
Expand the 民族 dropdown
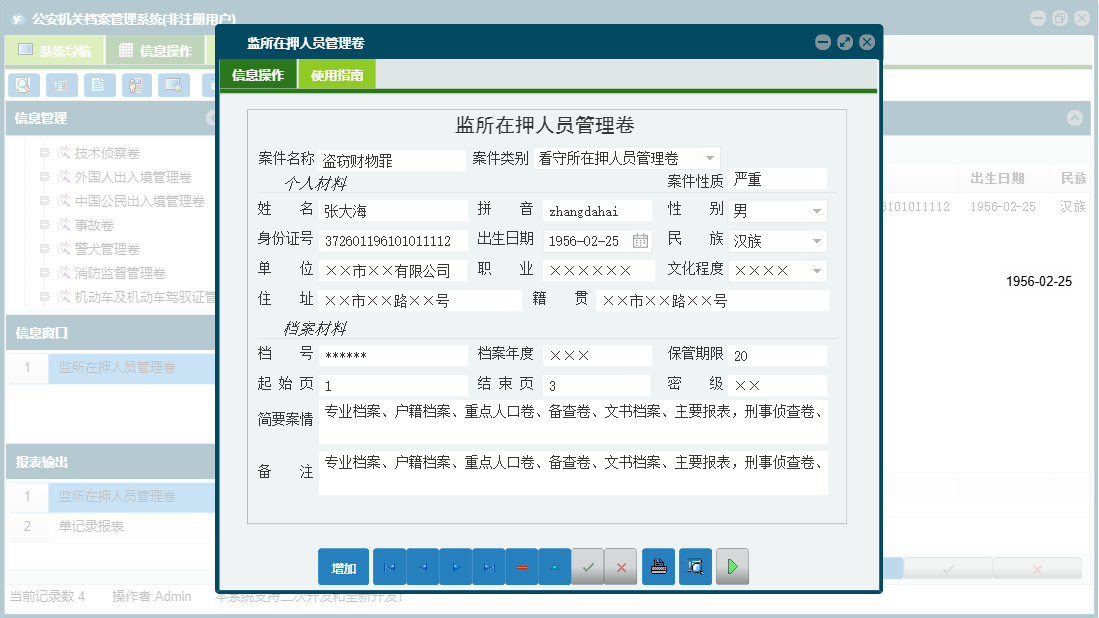[816, 240]
